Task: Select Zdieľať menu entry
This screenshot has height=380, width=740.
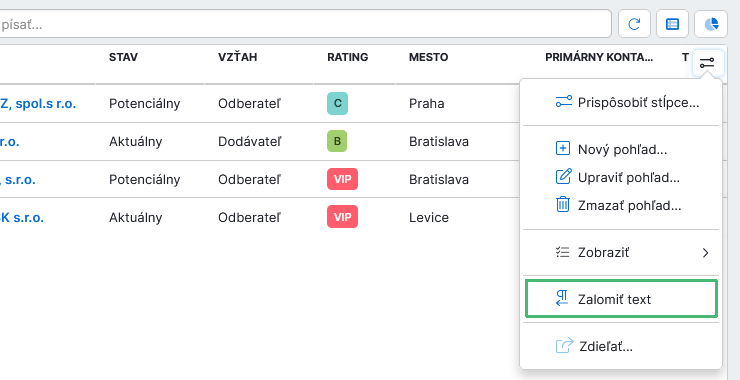Action: tap(621, 347)
